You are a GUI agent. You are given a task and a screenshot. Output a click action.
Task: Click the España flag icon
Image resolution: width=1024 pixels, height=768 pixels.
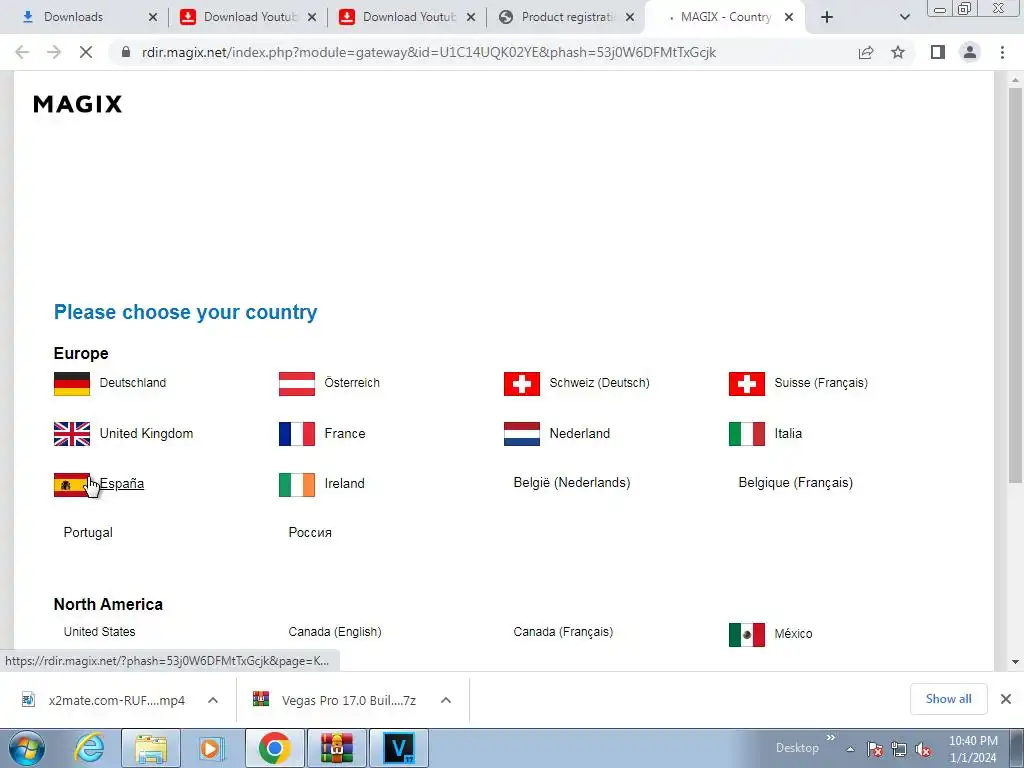[72, 485]
